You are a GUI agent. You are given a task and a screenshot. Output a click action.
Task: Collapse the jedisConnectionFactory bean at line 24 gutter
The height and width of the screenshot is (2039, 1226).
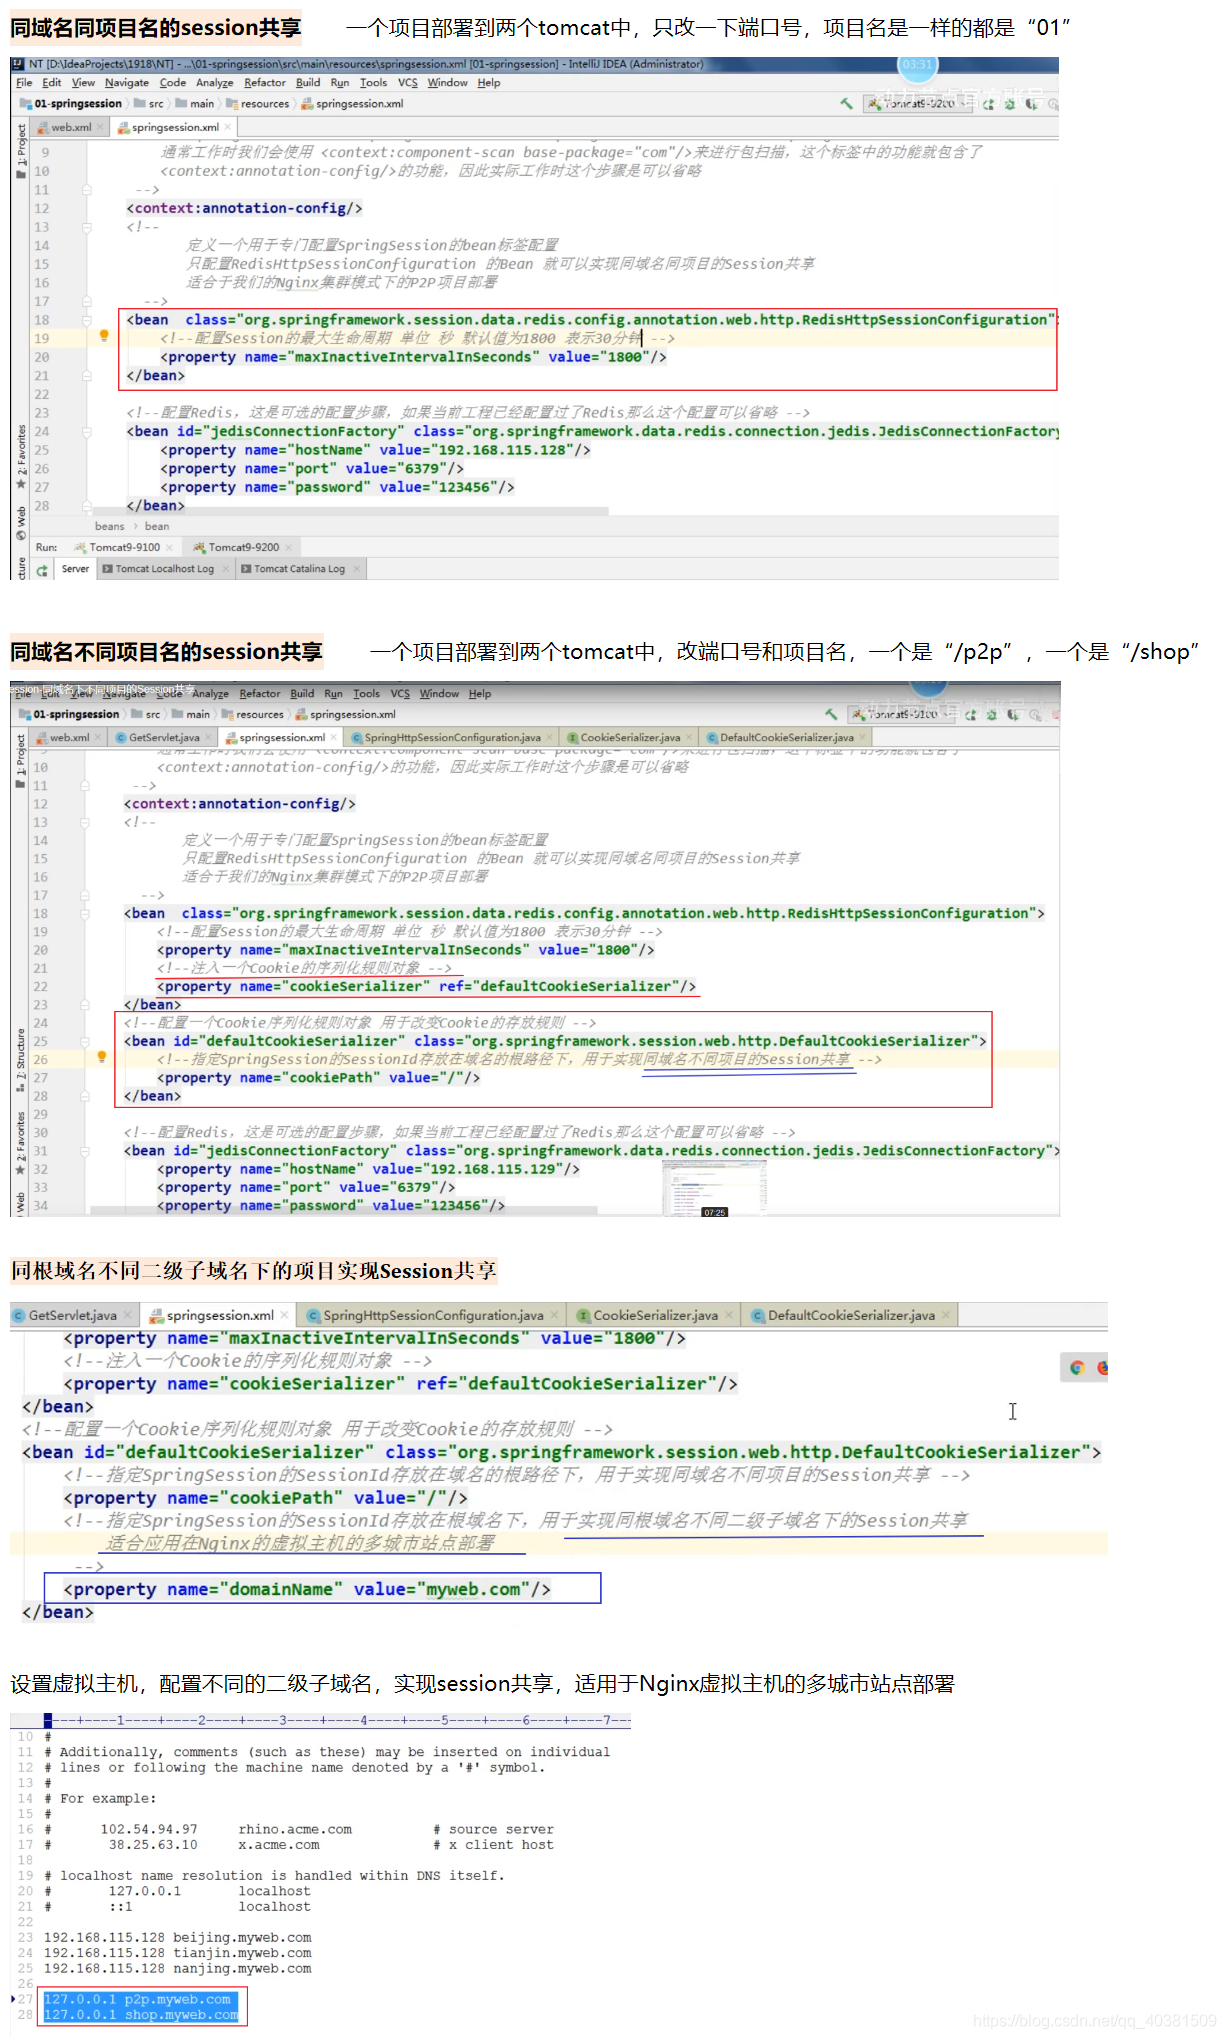(x=87, y=431)
